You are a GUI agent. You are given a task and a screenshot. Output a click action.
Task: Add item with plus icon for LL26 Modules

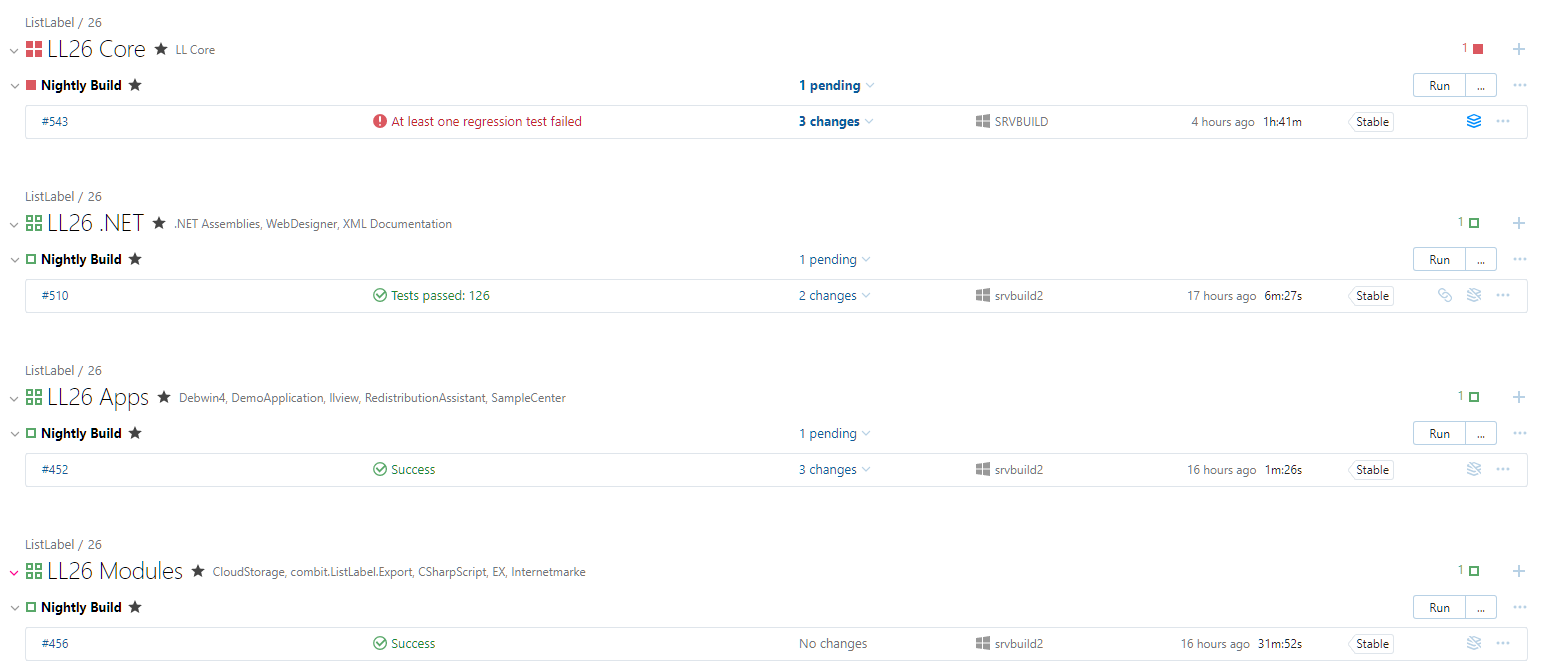tap(1519, 571)
